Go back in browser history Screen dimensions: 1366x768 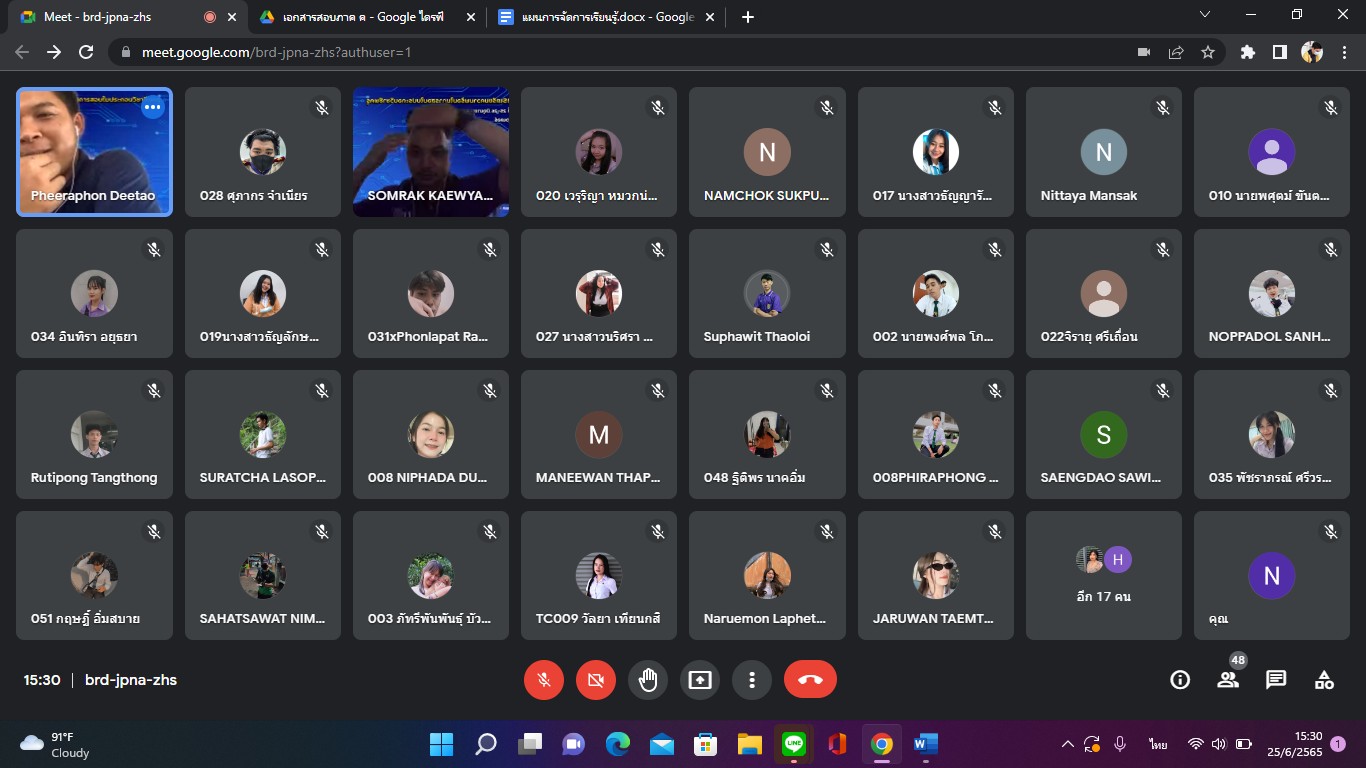(x=22, y=52)
